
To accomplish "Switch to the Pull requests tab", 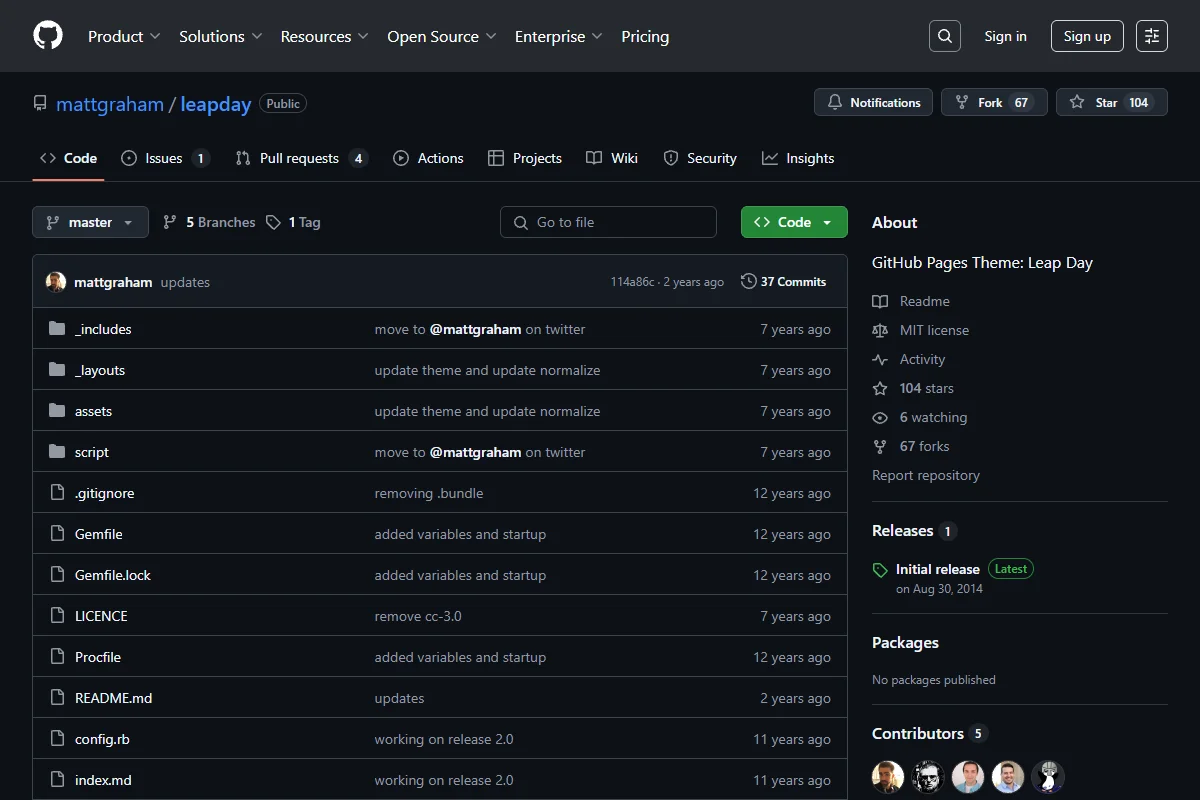I will click(301, 158).
